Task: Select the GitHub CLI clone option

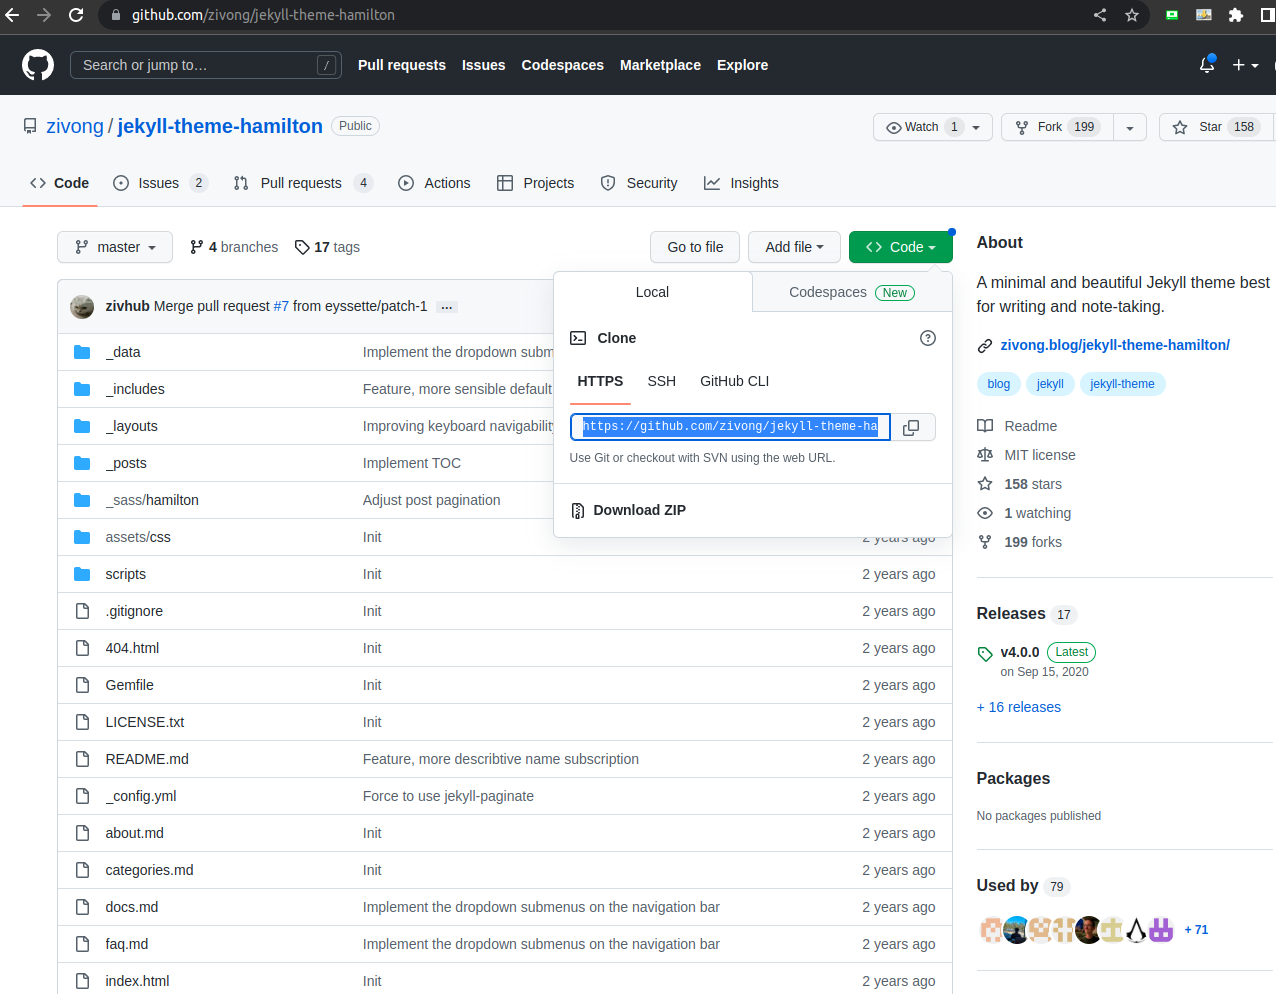Action: click(734, 381)
